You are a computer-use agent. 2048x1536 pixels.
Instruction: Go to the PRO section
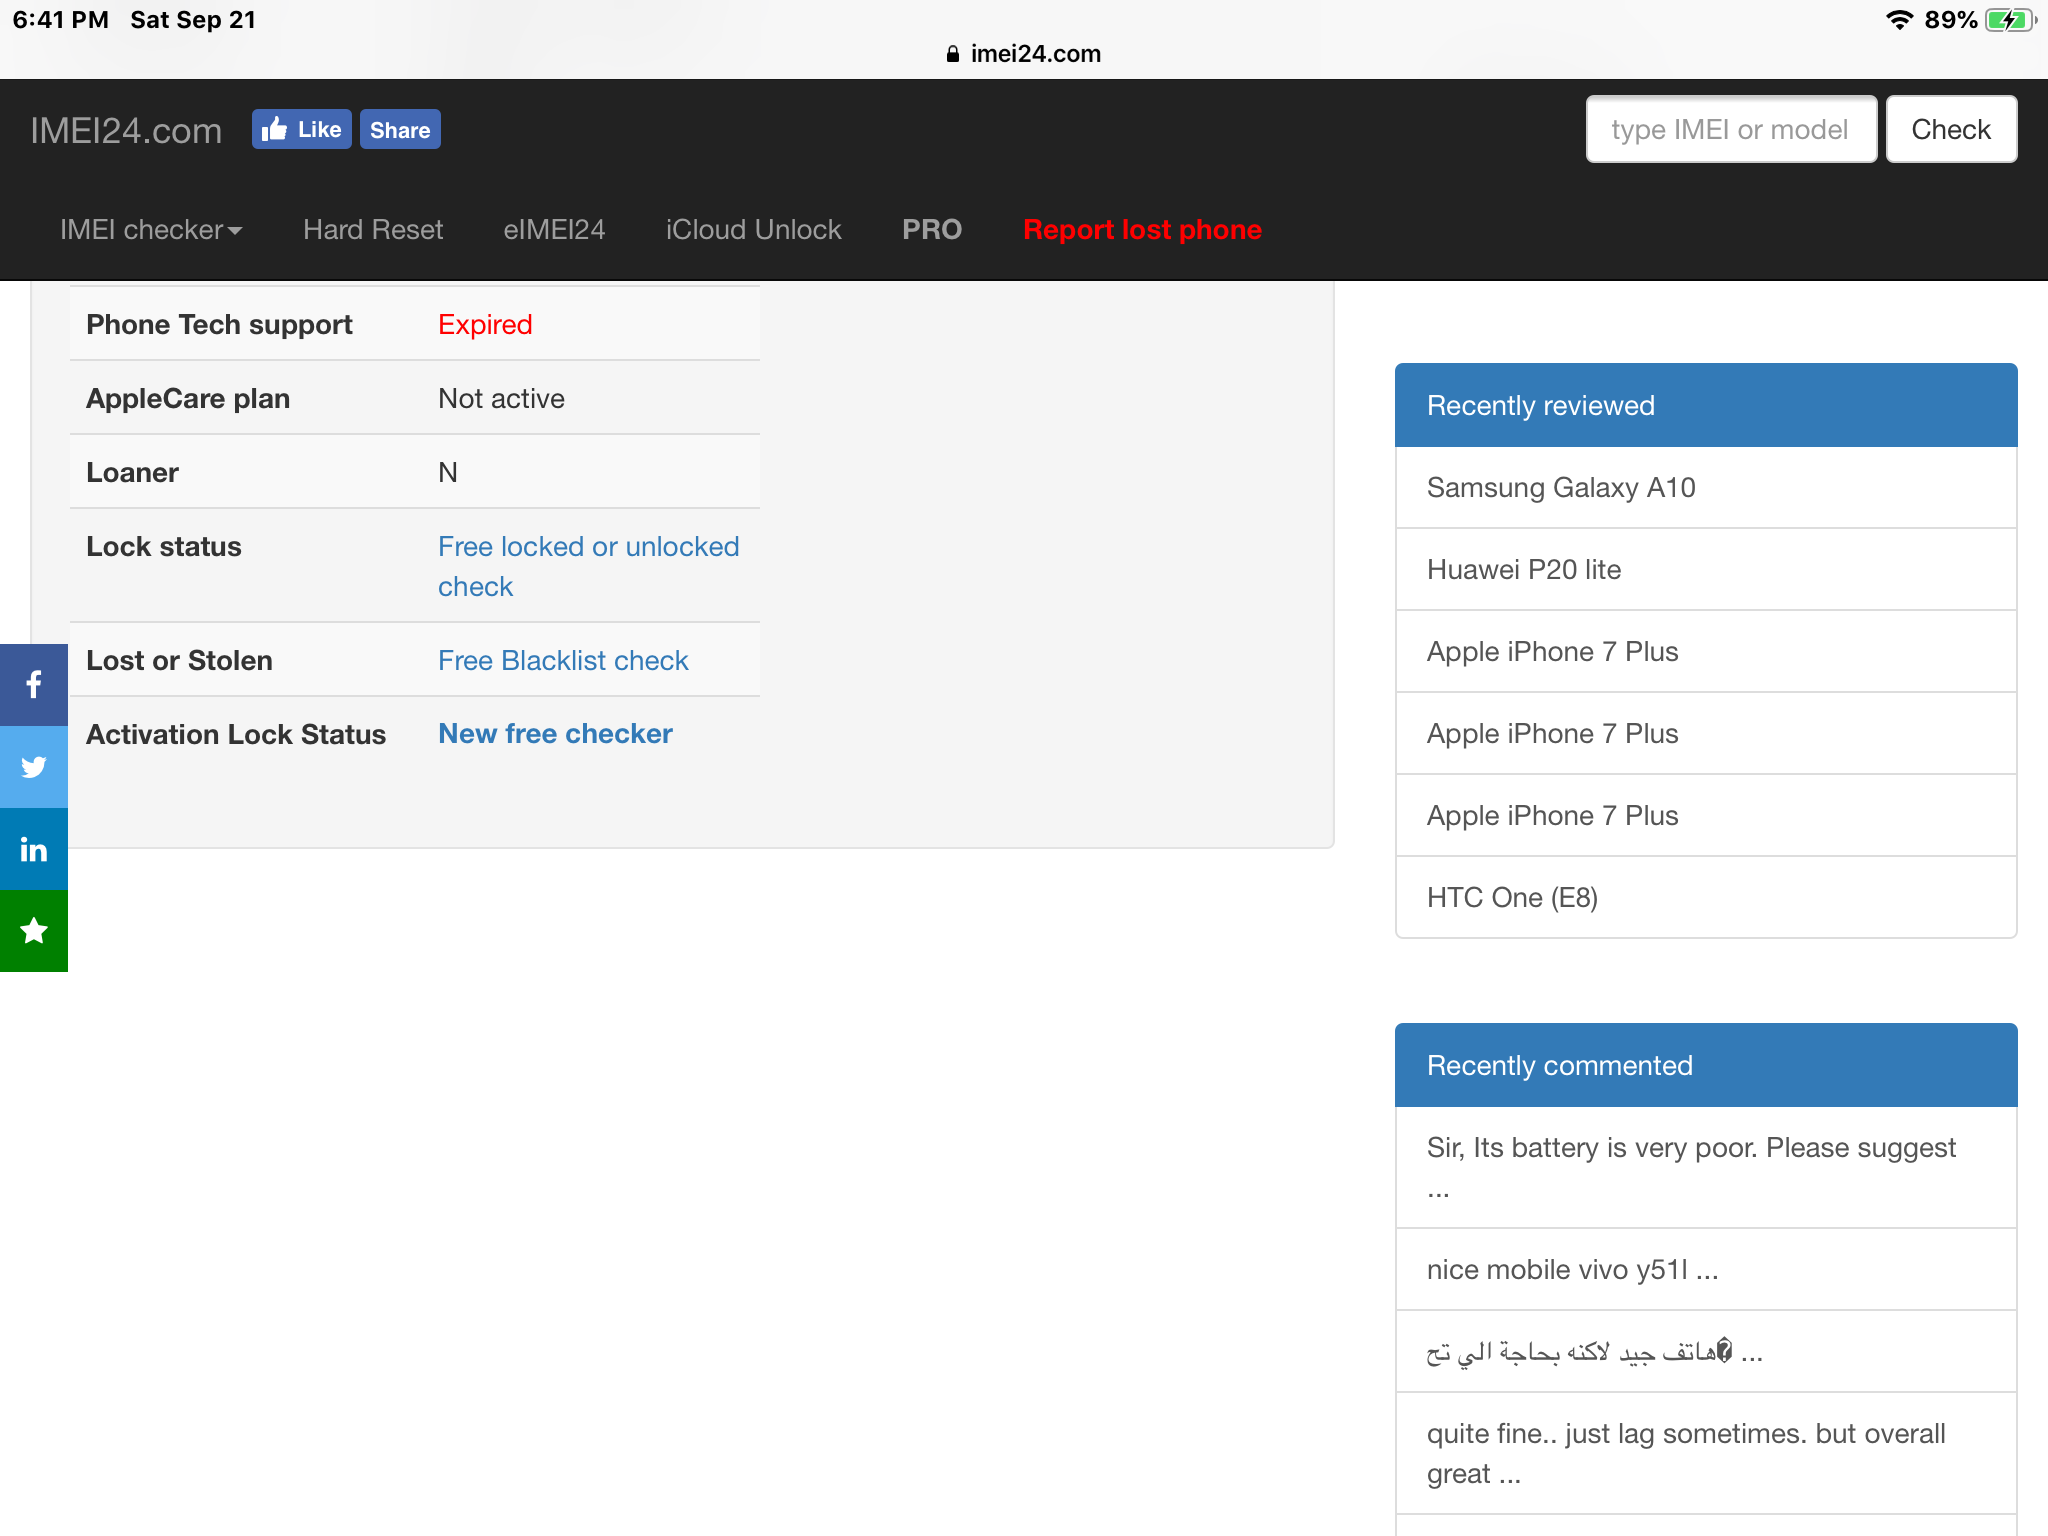click(x=931, y=230)
